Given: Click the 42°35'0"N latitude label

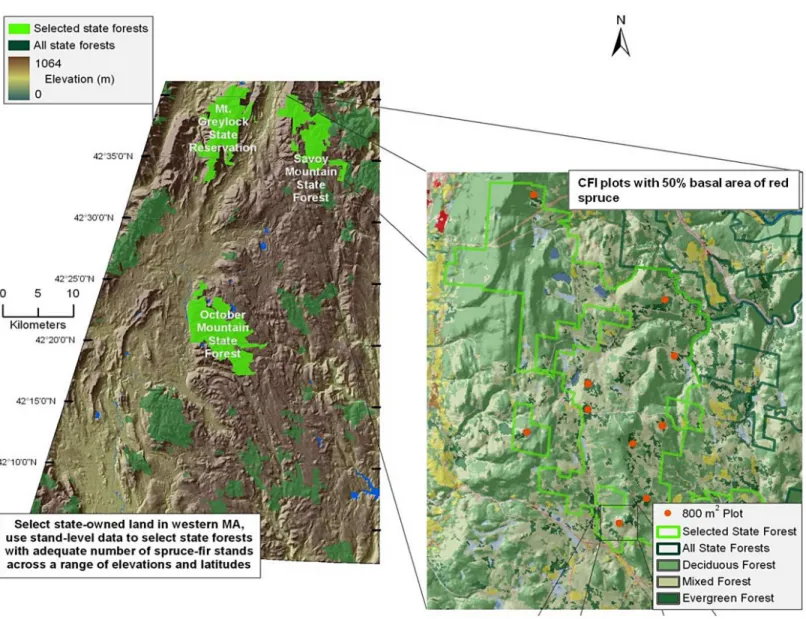Looking at the screenshot, I should 113,156.
